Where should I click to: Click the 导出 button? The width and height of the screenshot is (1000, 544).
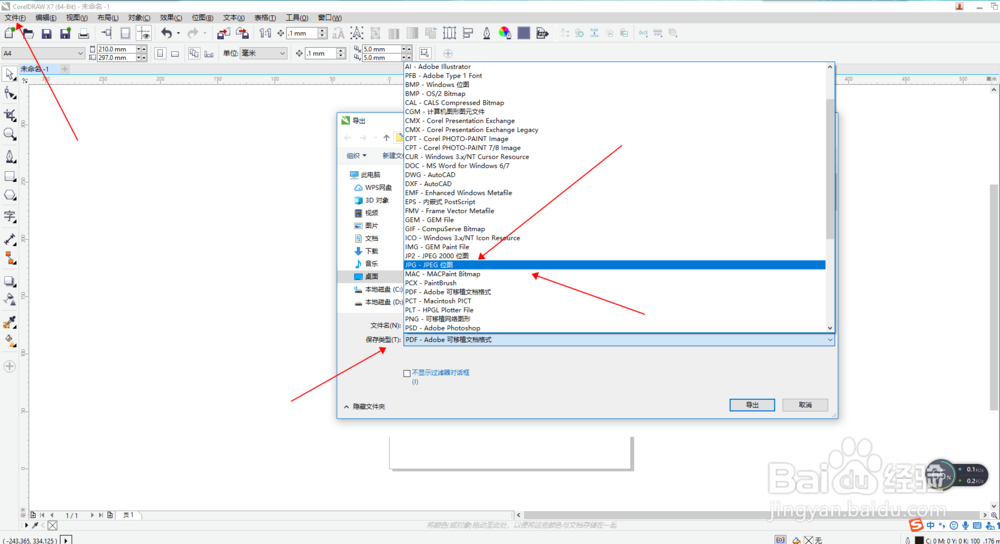coord(752,405)
